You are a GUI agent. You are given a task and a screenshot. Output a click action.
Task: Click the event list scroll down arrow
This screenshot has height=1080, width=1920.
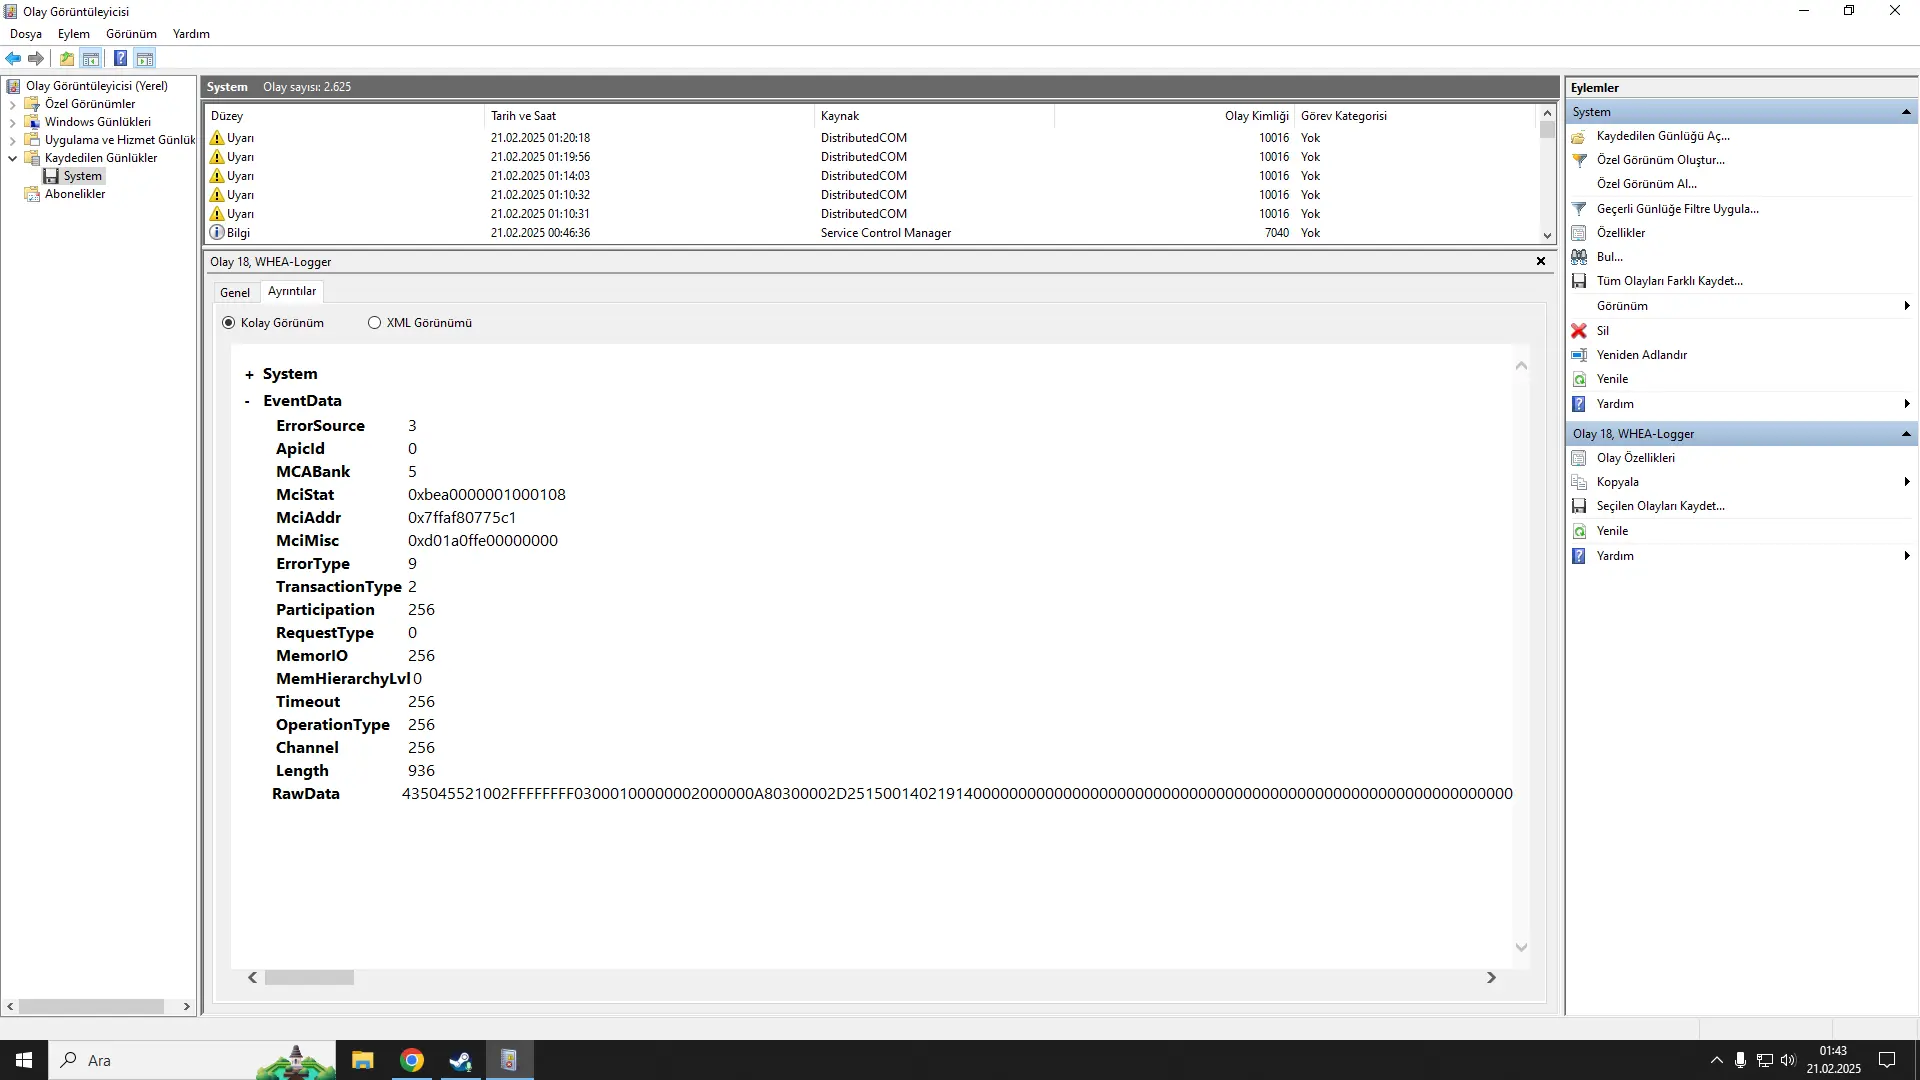click(1548, 236)
